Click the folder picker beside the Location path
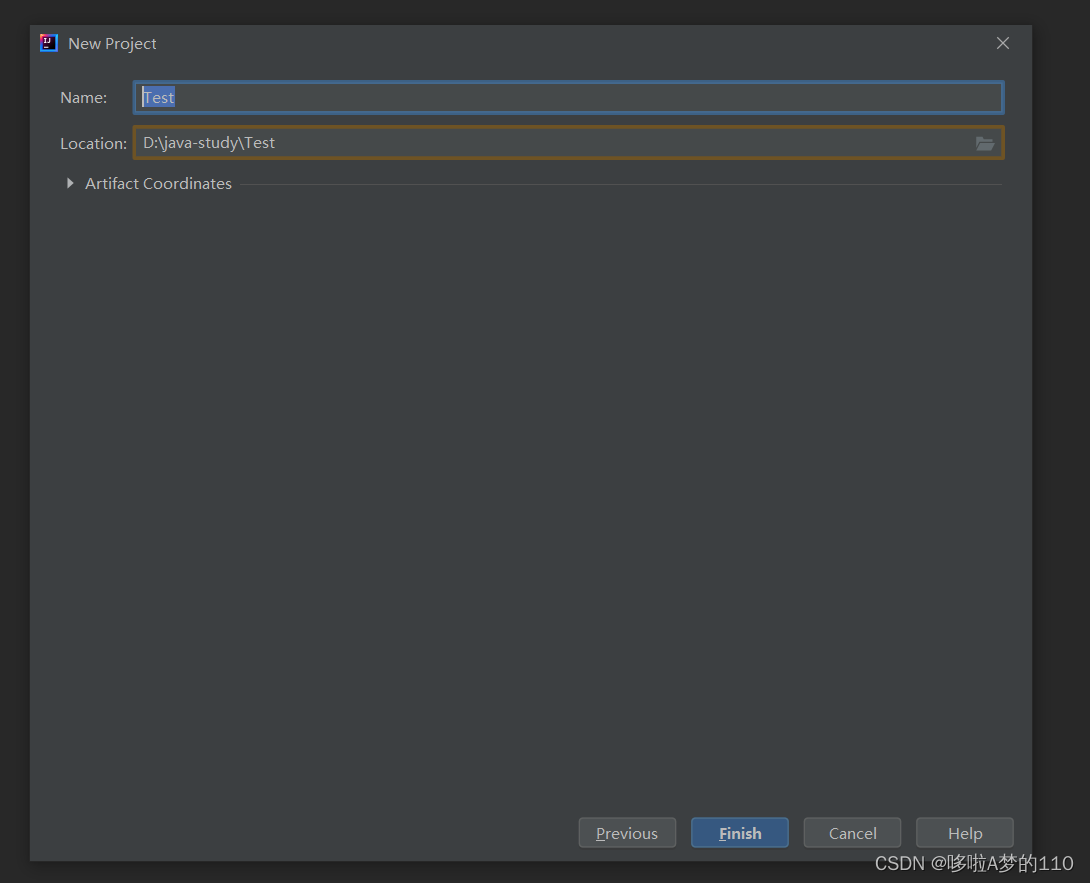1090x883 pixels. 985,143
